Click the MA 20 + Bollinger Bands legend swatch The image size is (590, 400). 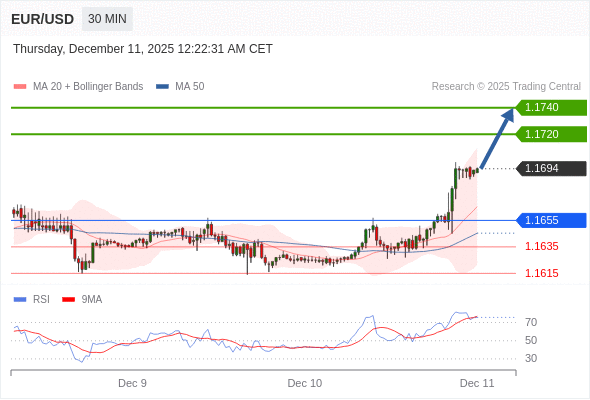tap(20, 87)
